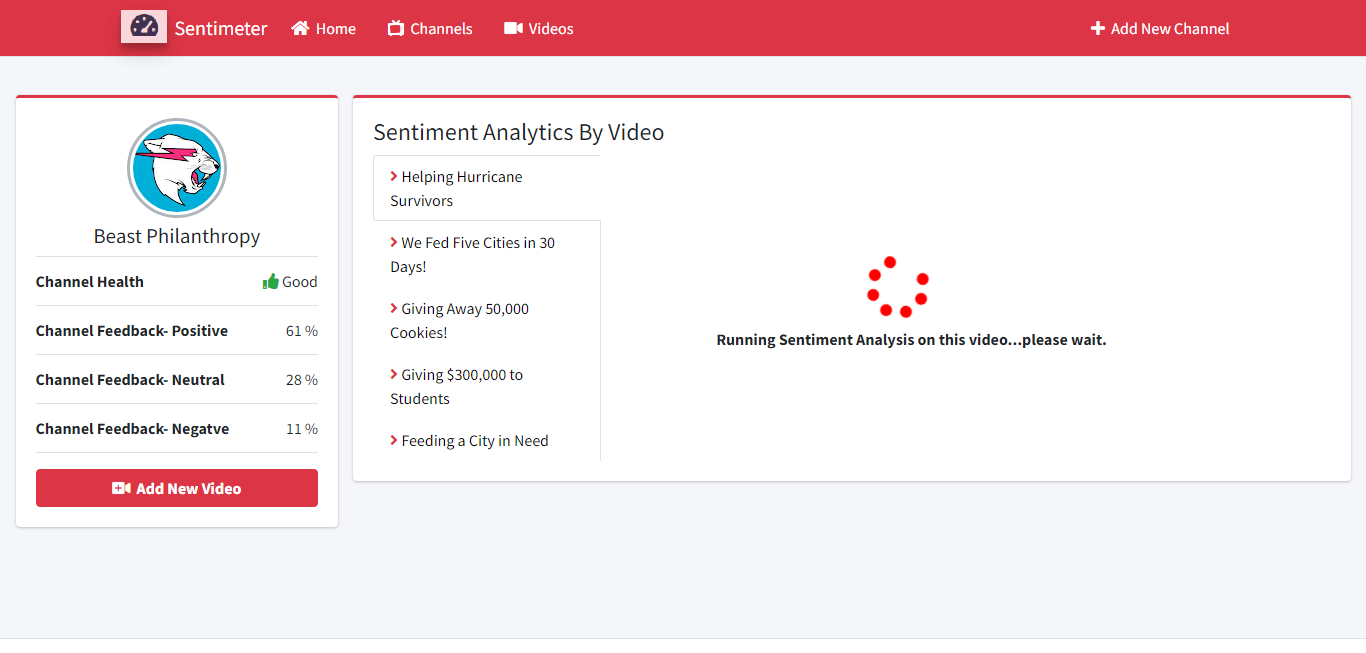Click the Channel Feedback- Positive label
Viewport: 1366px width, 653px height.
click(132, 331)
